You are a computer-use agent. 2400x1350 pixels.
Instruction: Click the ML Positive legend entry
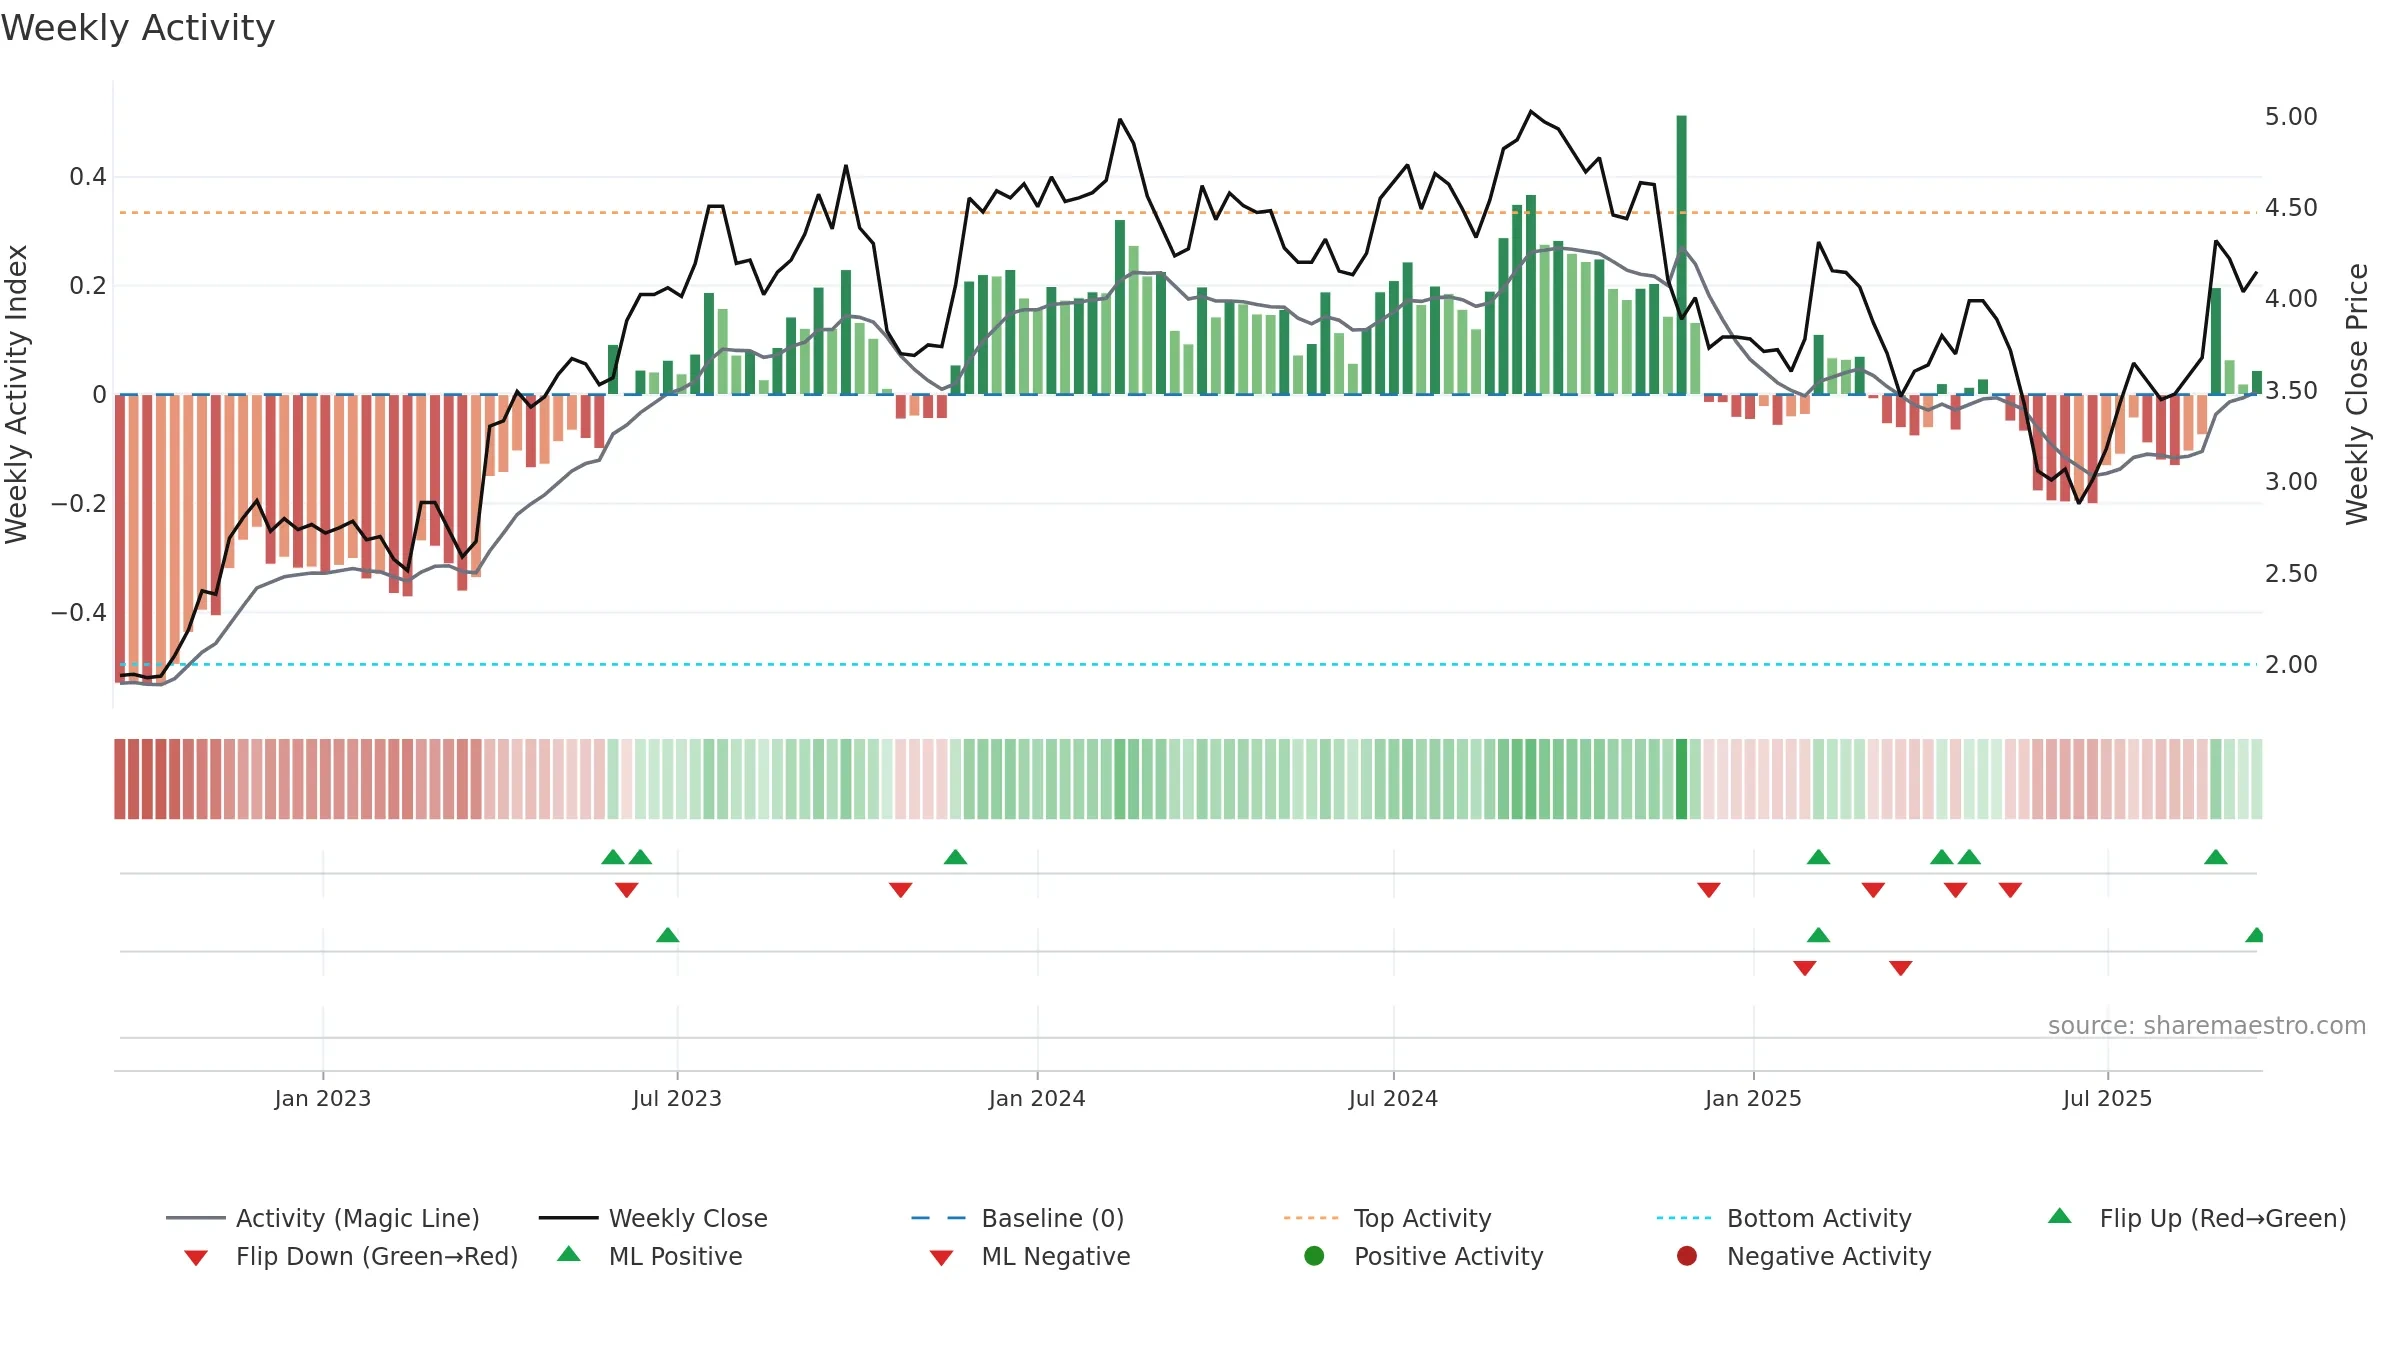(650, 1256)
